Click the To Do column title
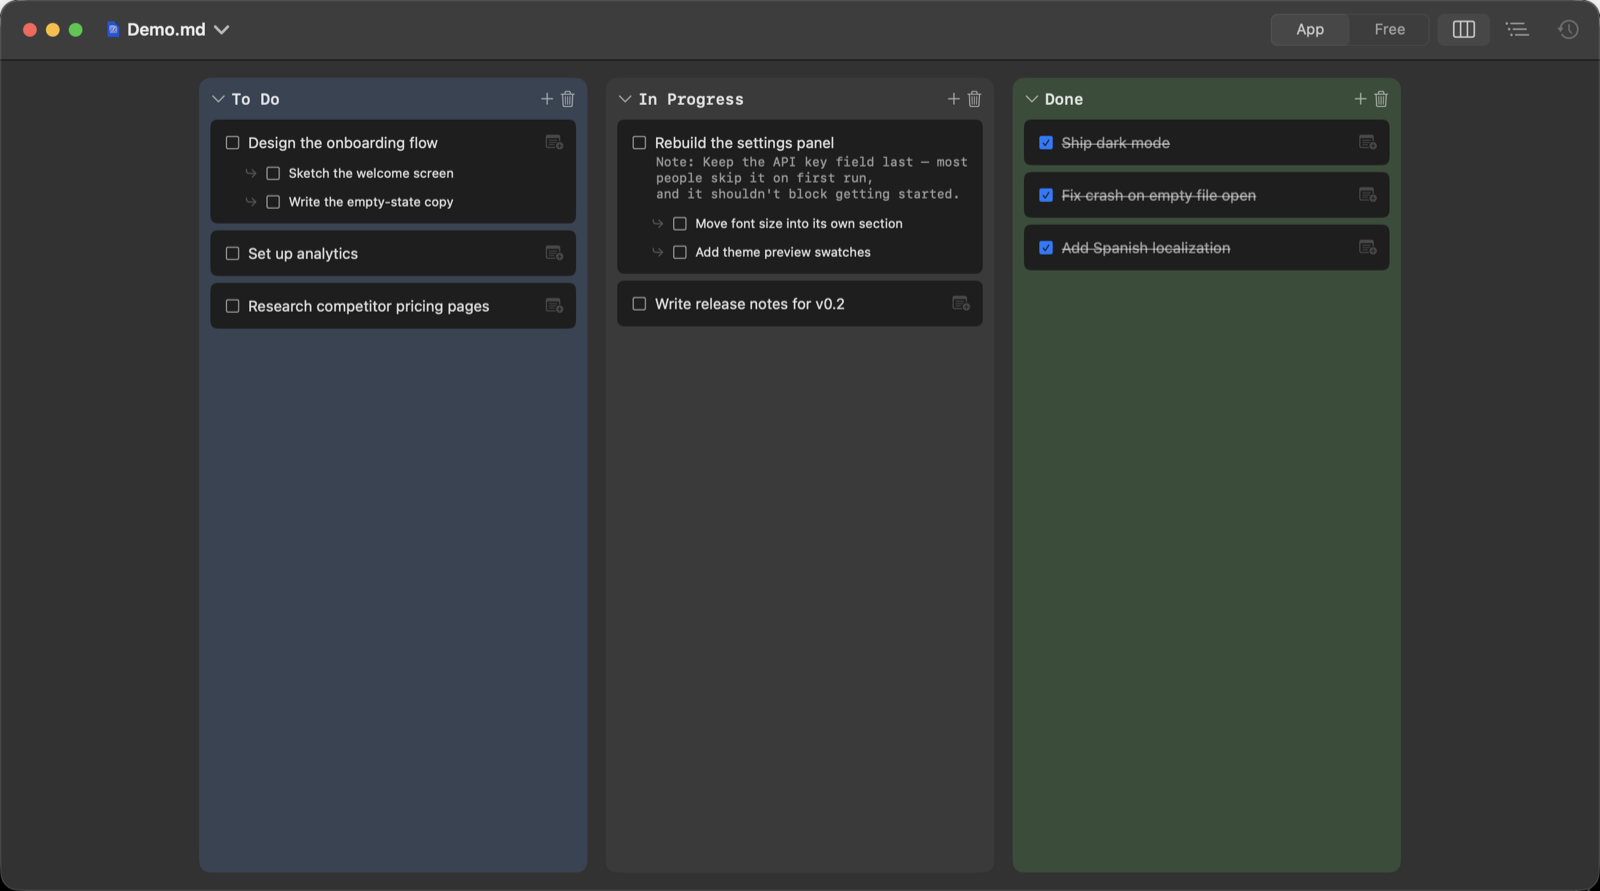Image resolution: width=1600 pixels, height=891 pixels. point(256,99)
